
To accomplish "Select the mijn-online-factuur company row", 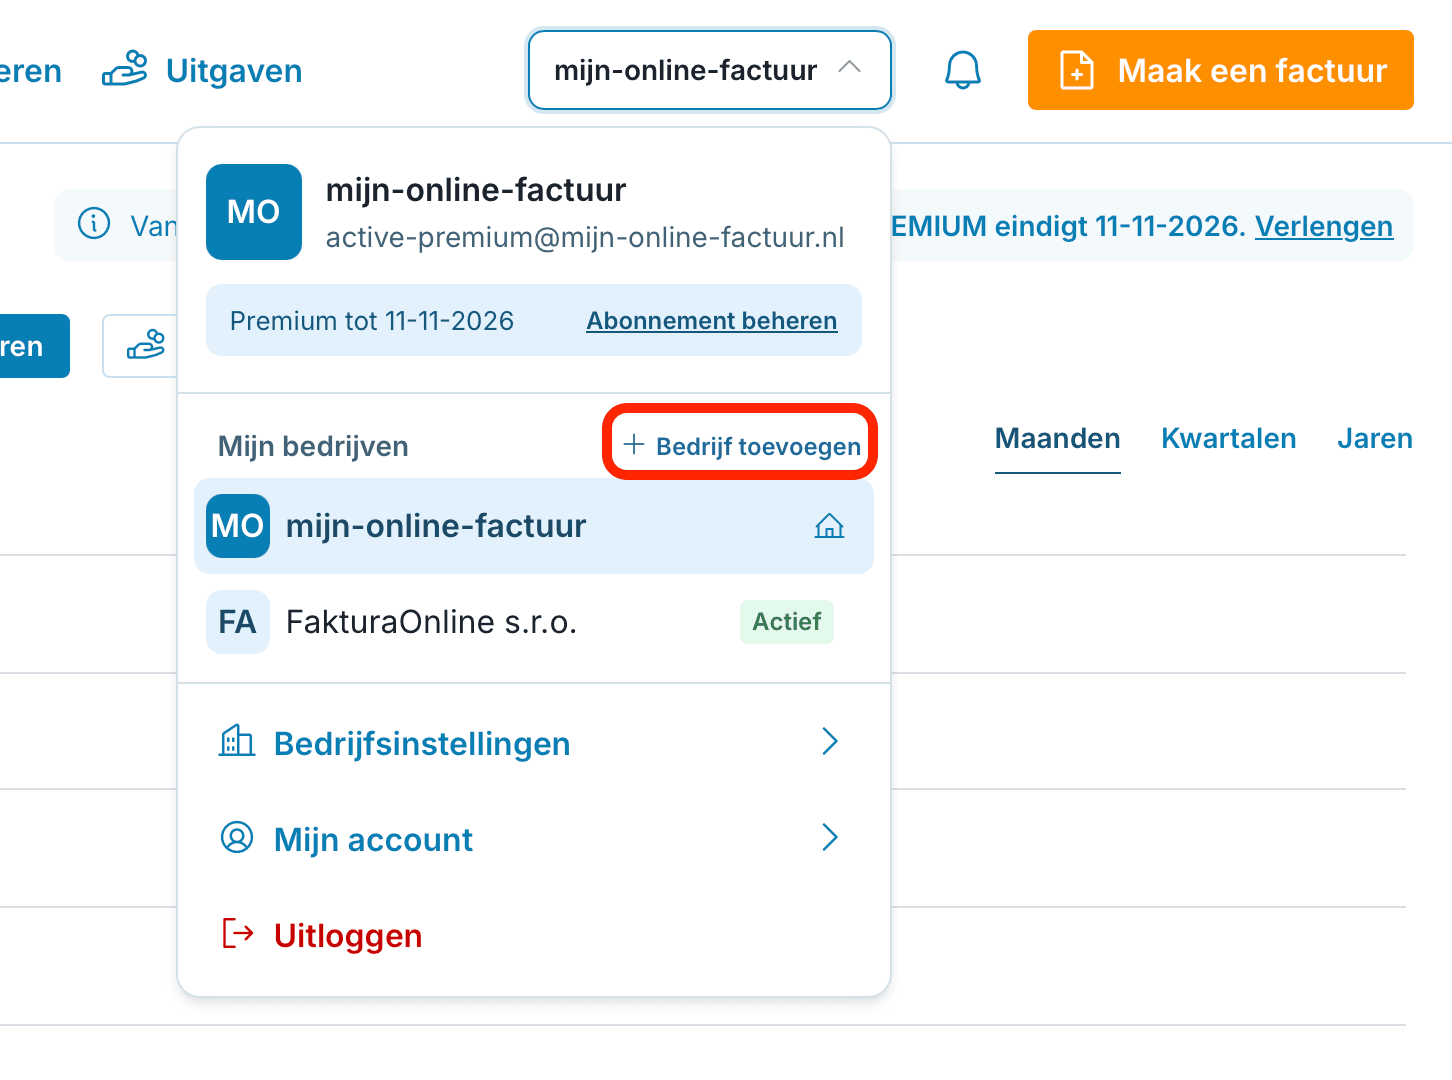I will [x=534, y=526].
